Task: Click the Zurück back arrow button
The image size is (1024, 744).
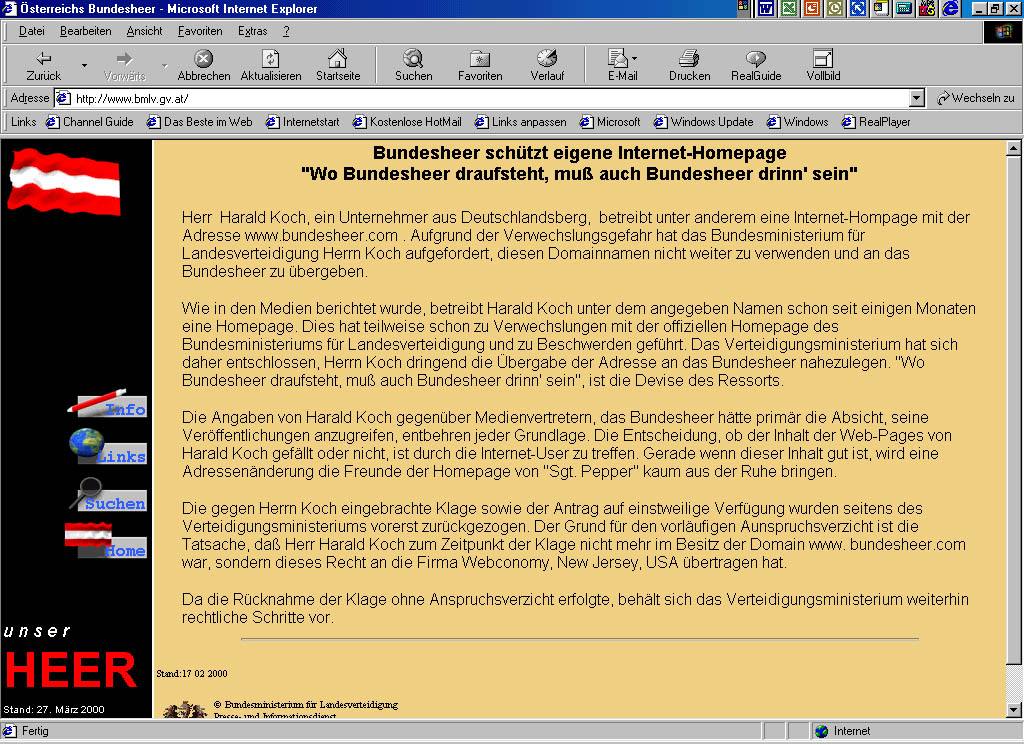Action: (43, 65)
